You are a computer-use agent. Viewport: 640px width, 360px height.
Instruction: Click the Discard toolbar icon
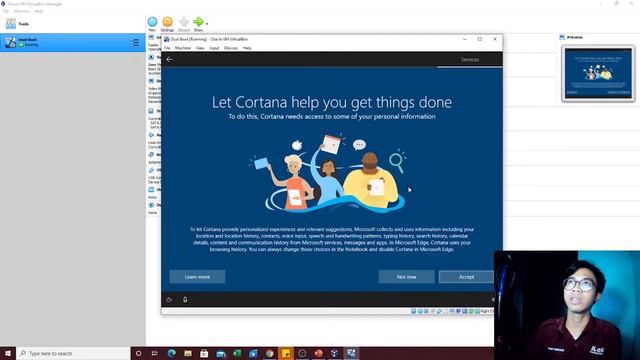pyautogui.click(x=184, y=22)
